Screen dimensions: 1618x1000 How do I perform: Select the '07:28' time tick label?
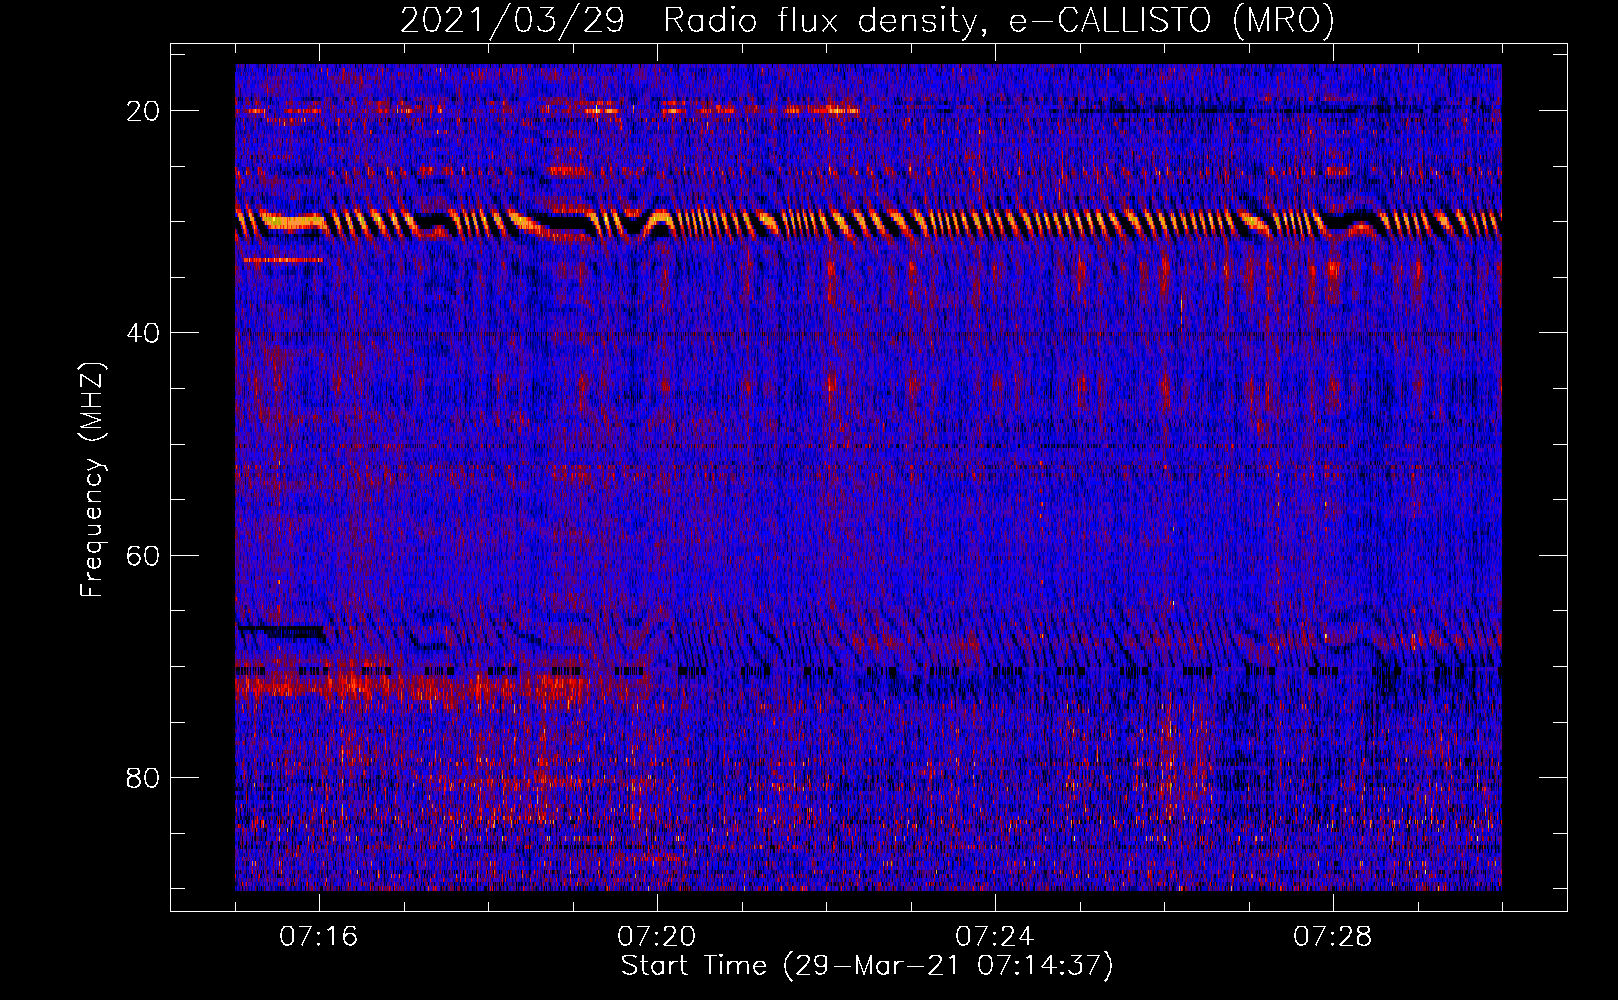[1333, 937]
